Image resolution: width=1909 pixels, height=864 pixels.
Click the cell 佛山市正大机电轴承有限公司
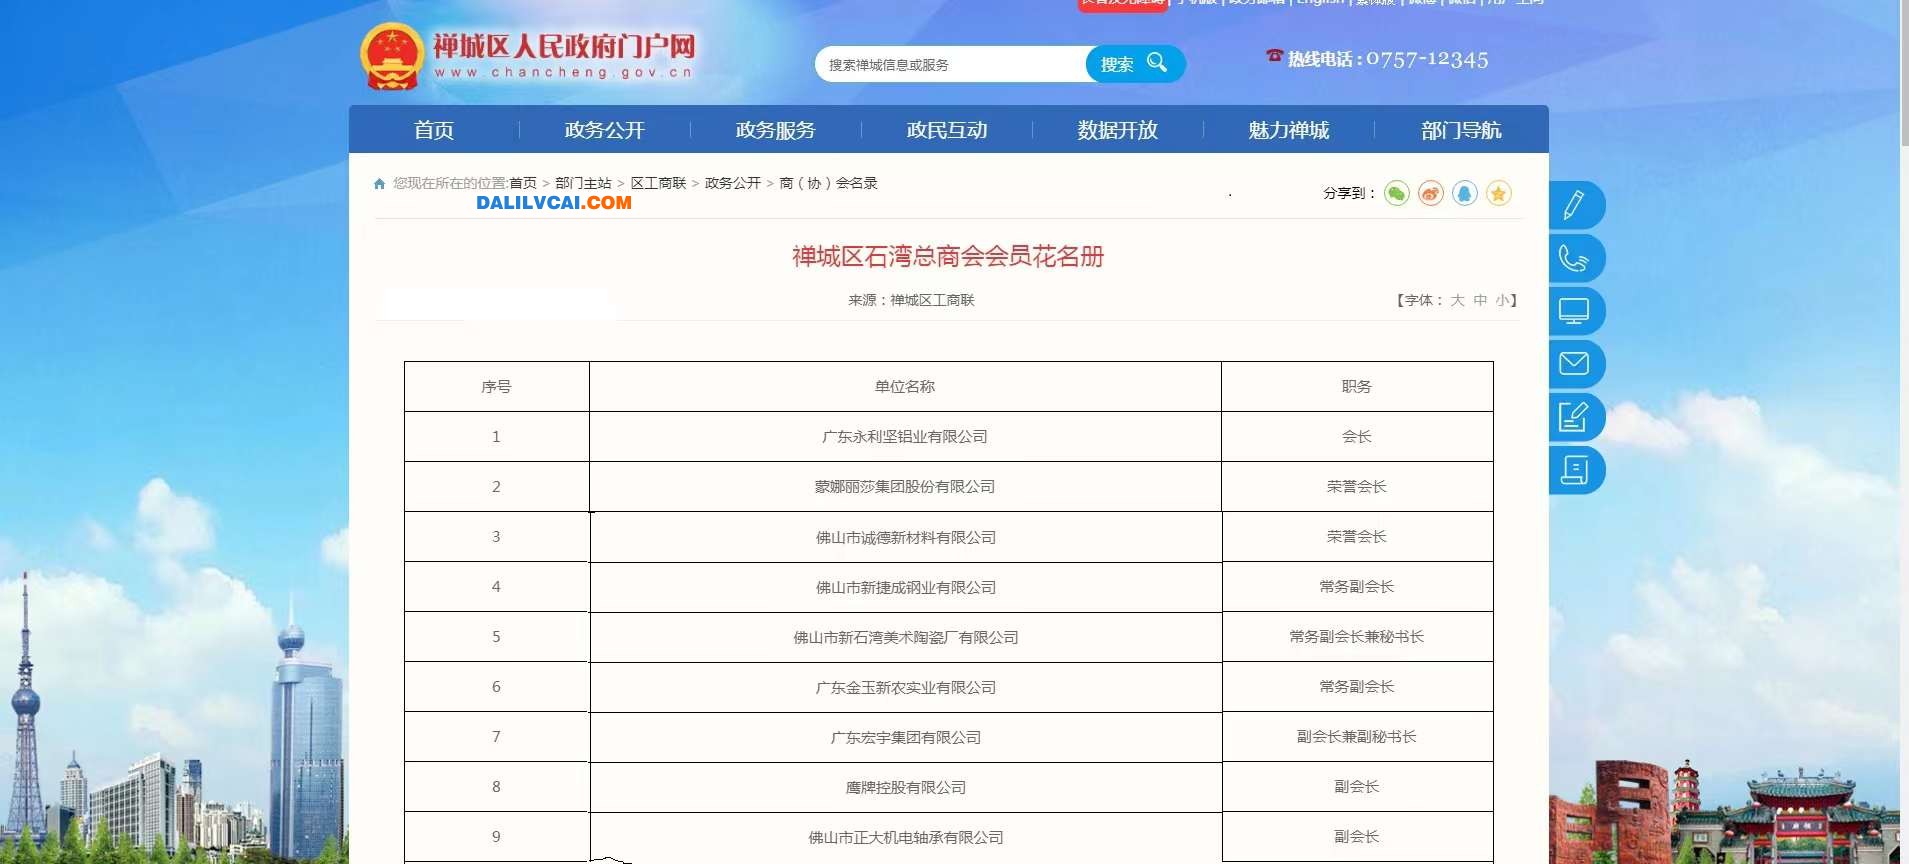coord(906,837)
